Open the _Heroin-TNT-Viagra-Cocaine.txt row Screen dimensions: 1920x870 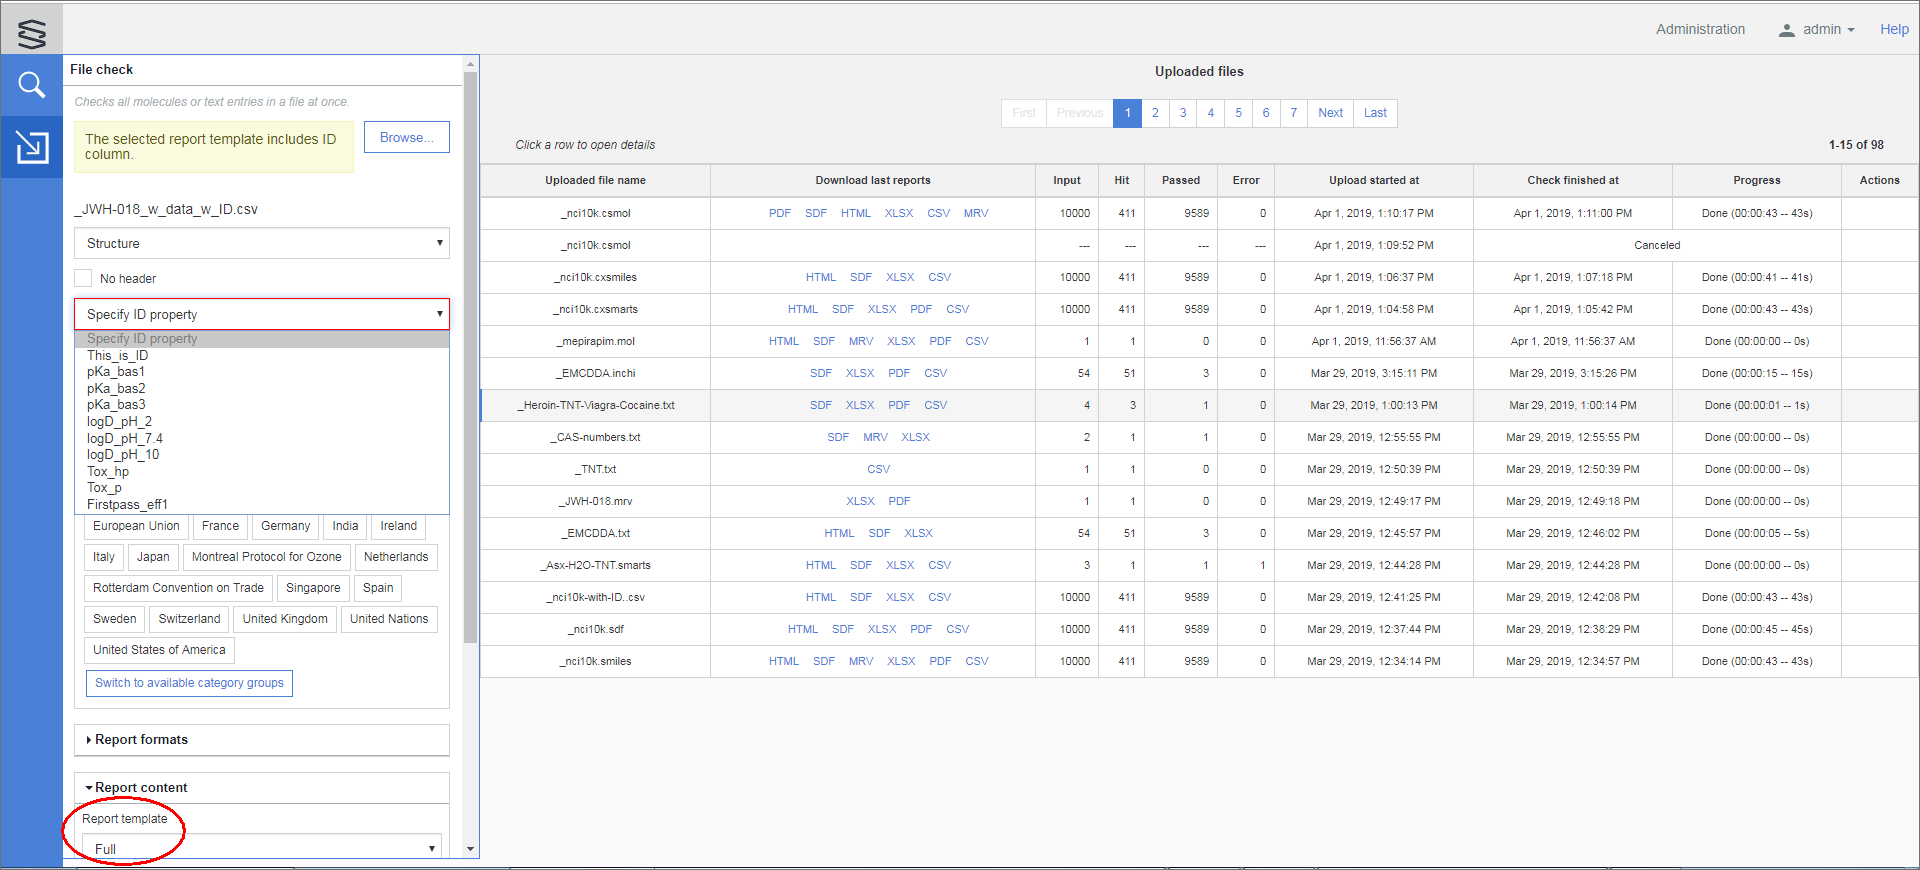(596, 405)
